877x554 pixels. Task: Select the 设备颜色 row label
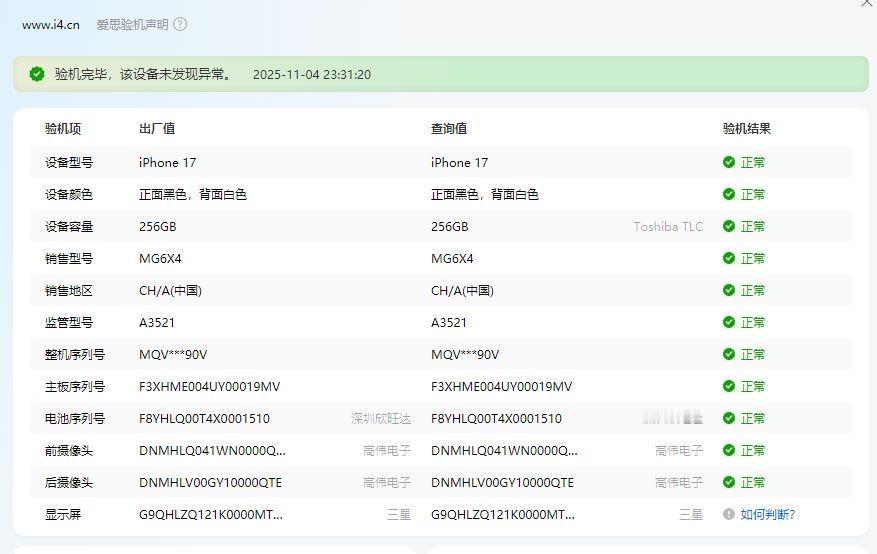click(69, 195)
